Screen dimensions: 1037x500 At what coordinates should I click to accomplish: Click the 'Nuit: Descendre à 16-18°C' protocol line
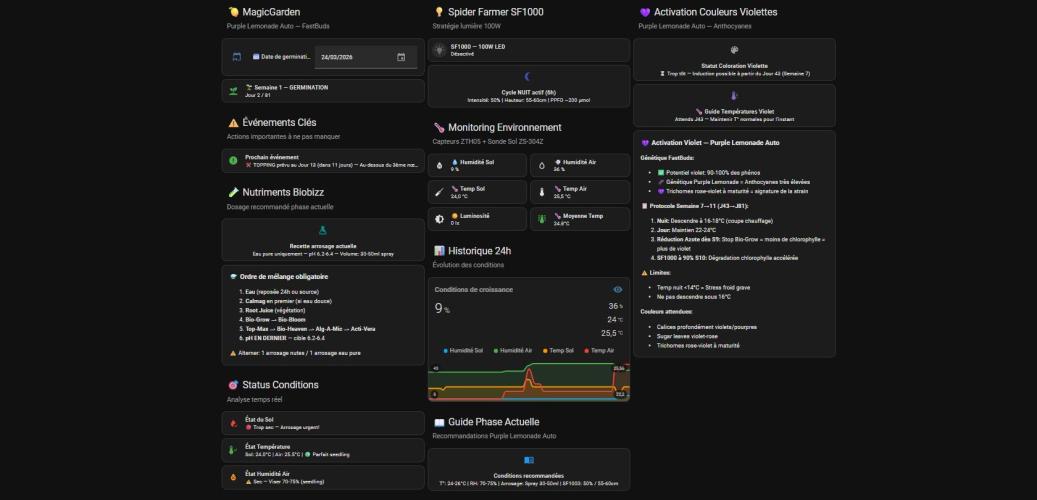point(714,221)
